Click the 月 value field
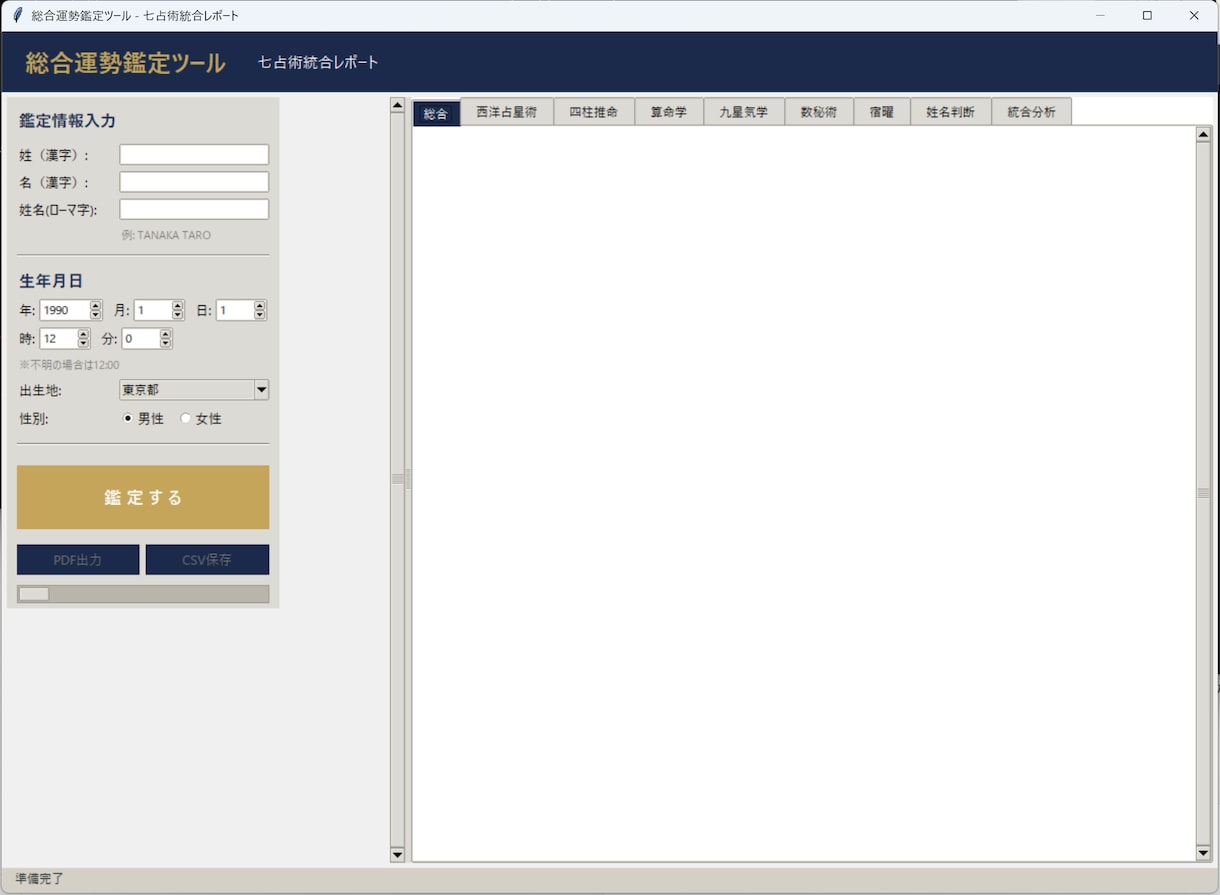 153,310
